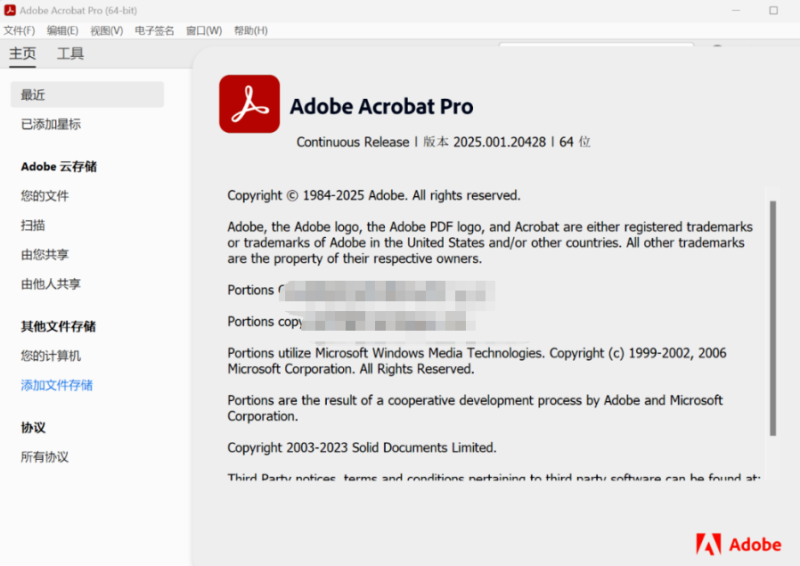Click the version text 2025.001.20428
The height and width of the screenshot is (566, 800).
[x=499, y=142]
